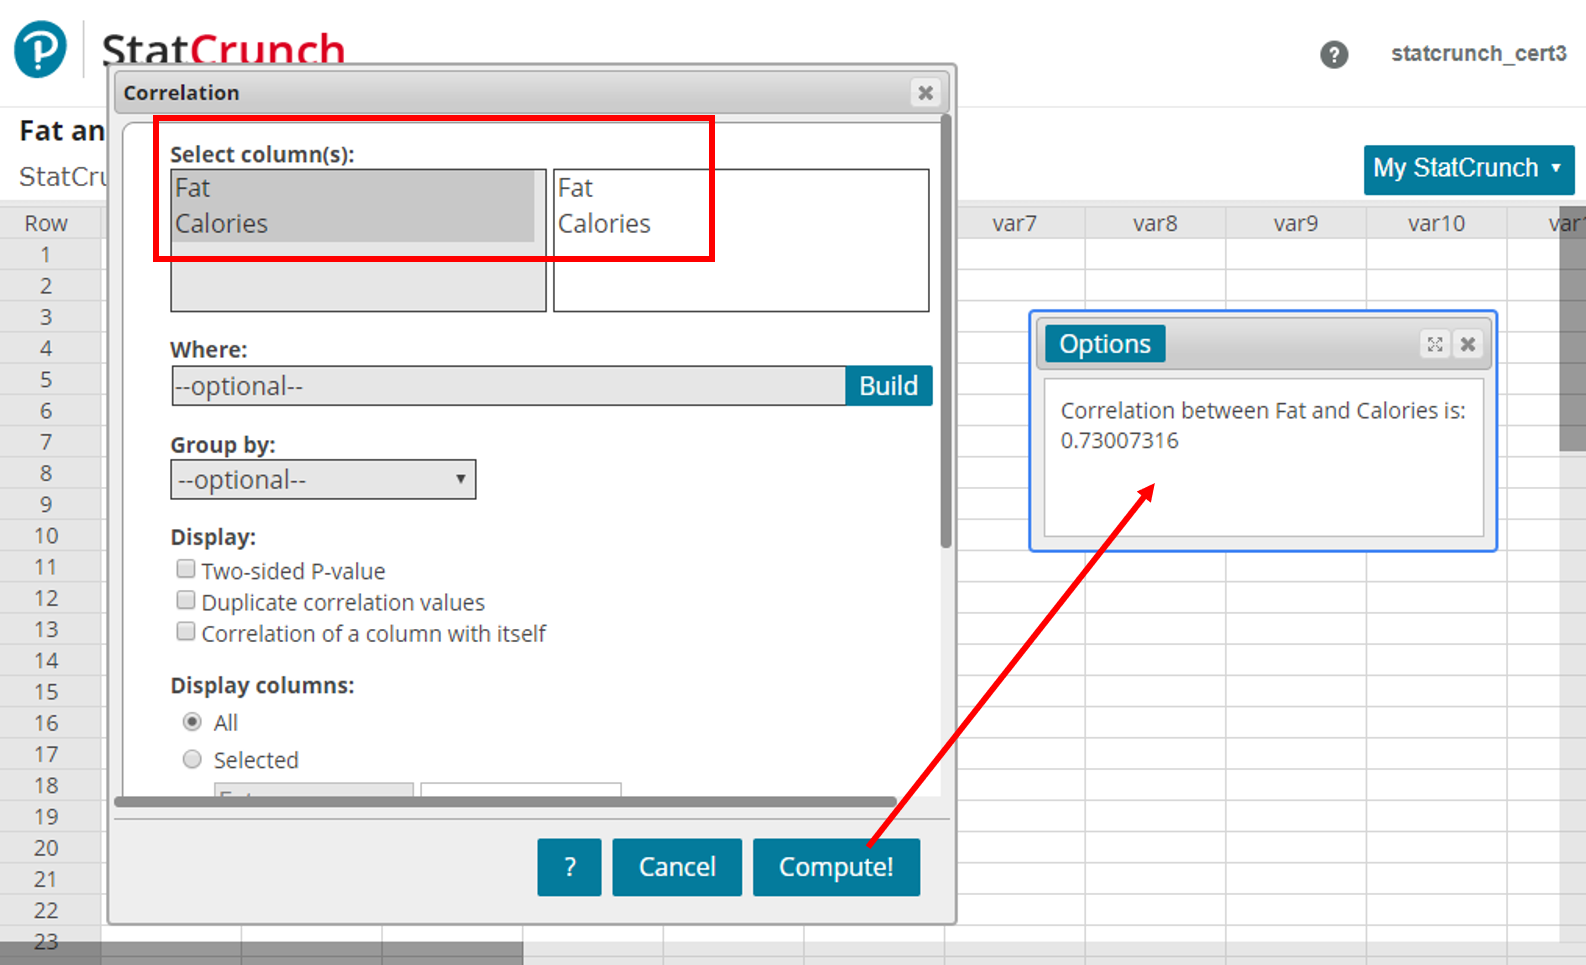Open the Options menu in results window
The image size is (1586, 965).
point(1104,344)
